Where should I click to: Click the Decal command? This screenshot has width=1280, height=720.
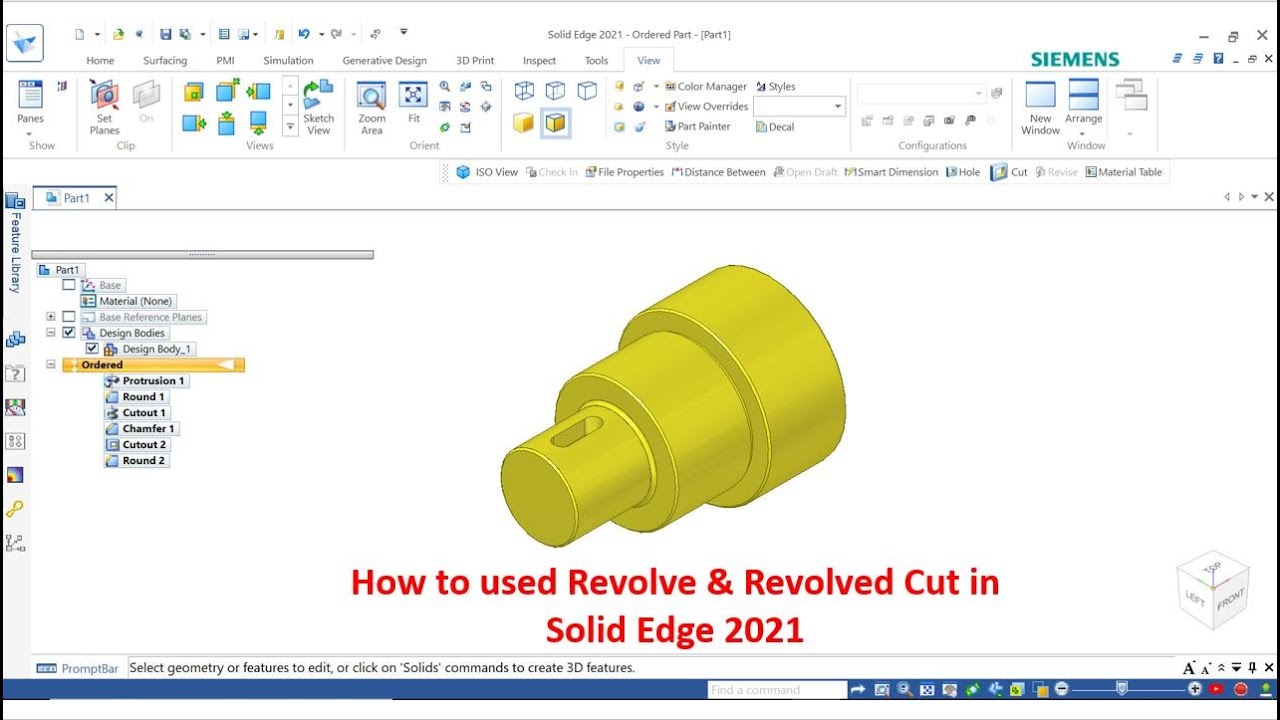[775, 127]
